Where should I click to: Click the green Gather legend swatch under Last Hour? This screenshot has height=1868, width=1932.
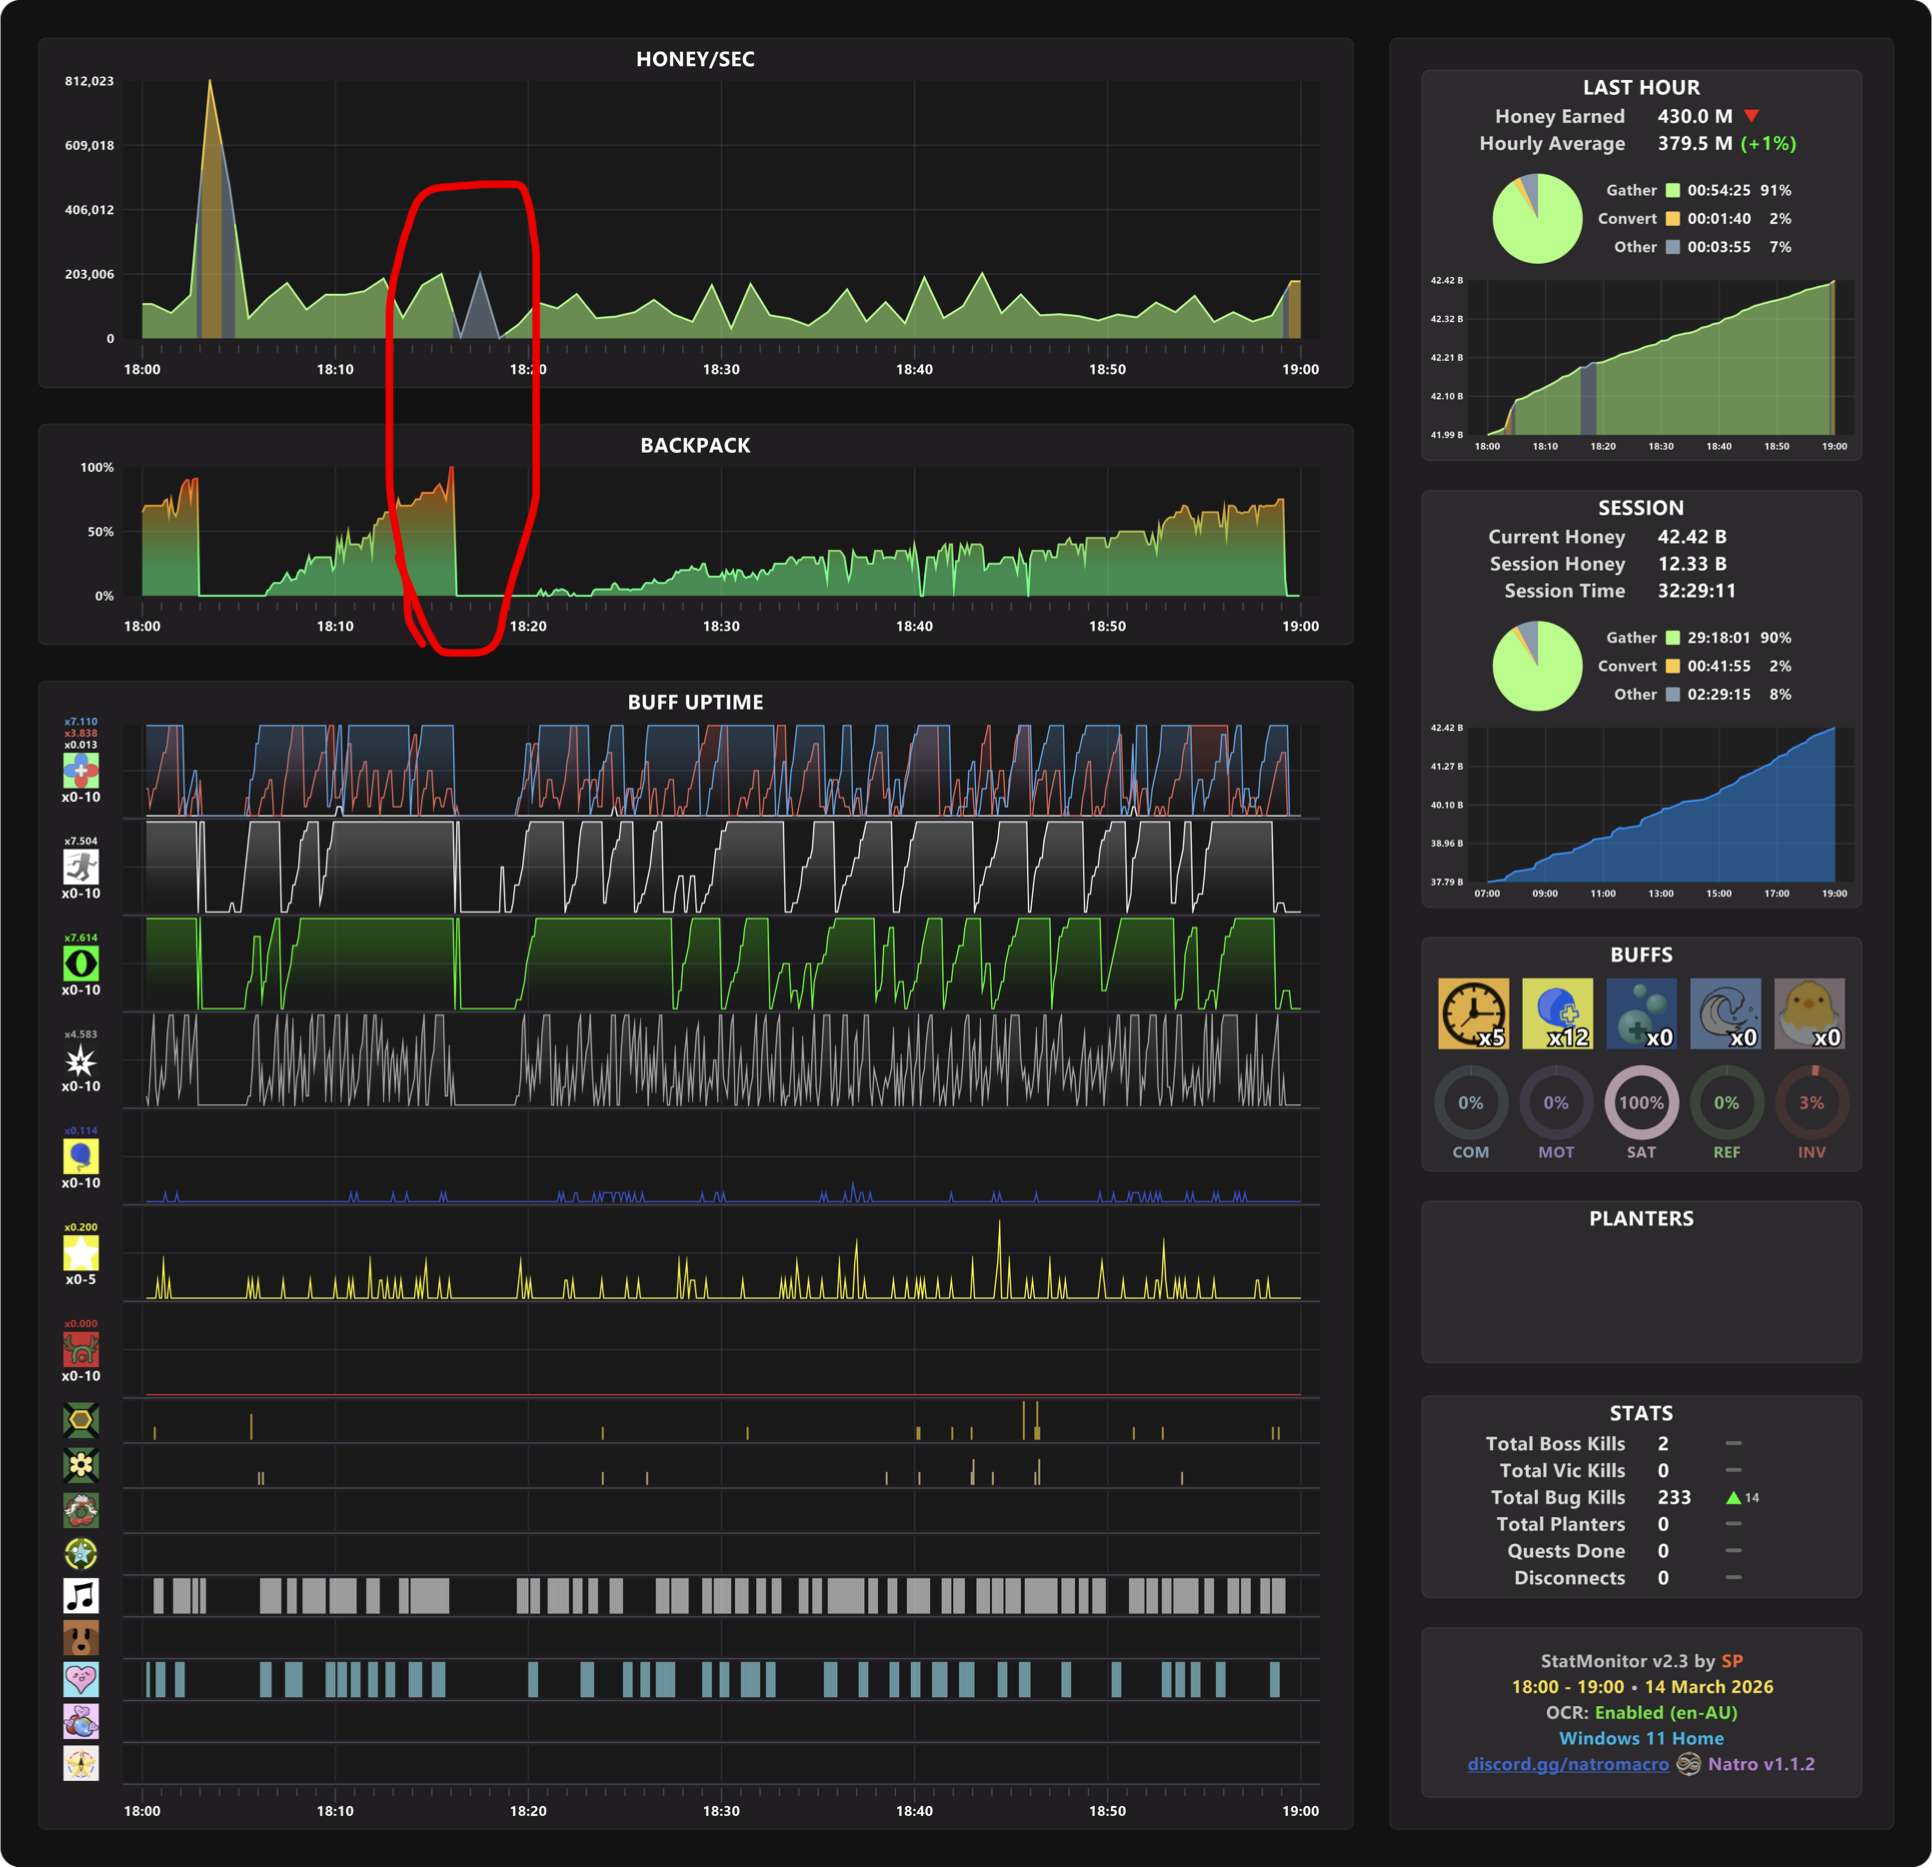(1672, 190)
